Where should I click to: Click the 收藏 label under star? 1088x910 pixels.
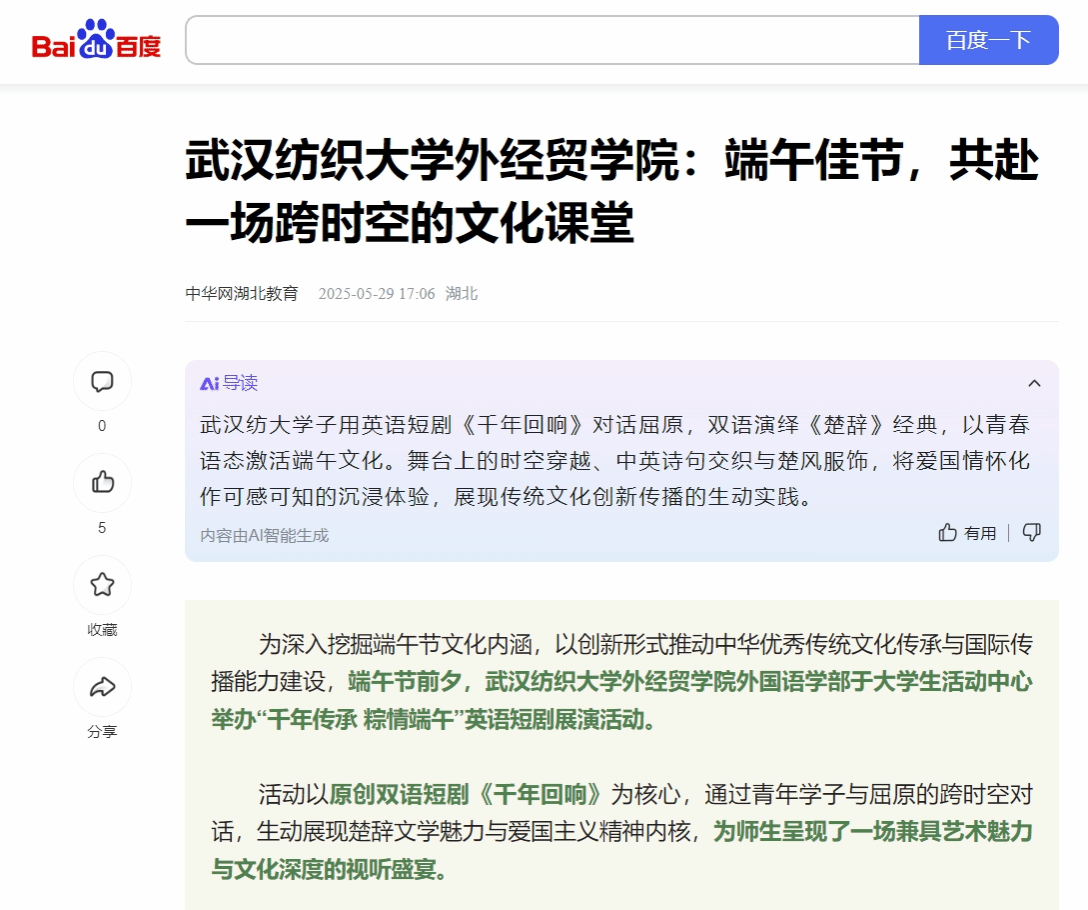coord(102,630)
